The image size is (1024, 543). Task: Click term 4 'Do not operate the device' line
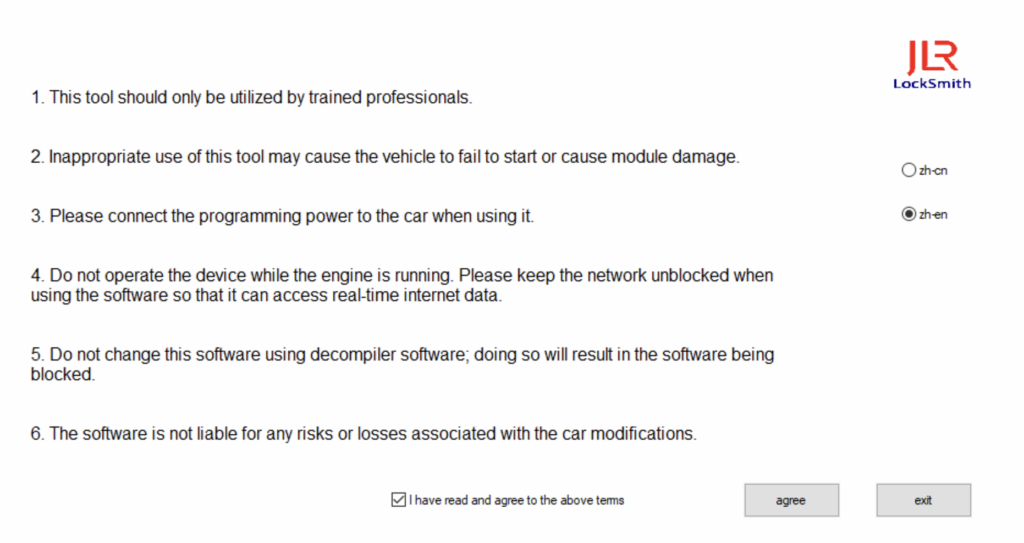[x=401, y=275]
